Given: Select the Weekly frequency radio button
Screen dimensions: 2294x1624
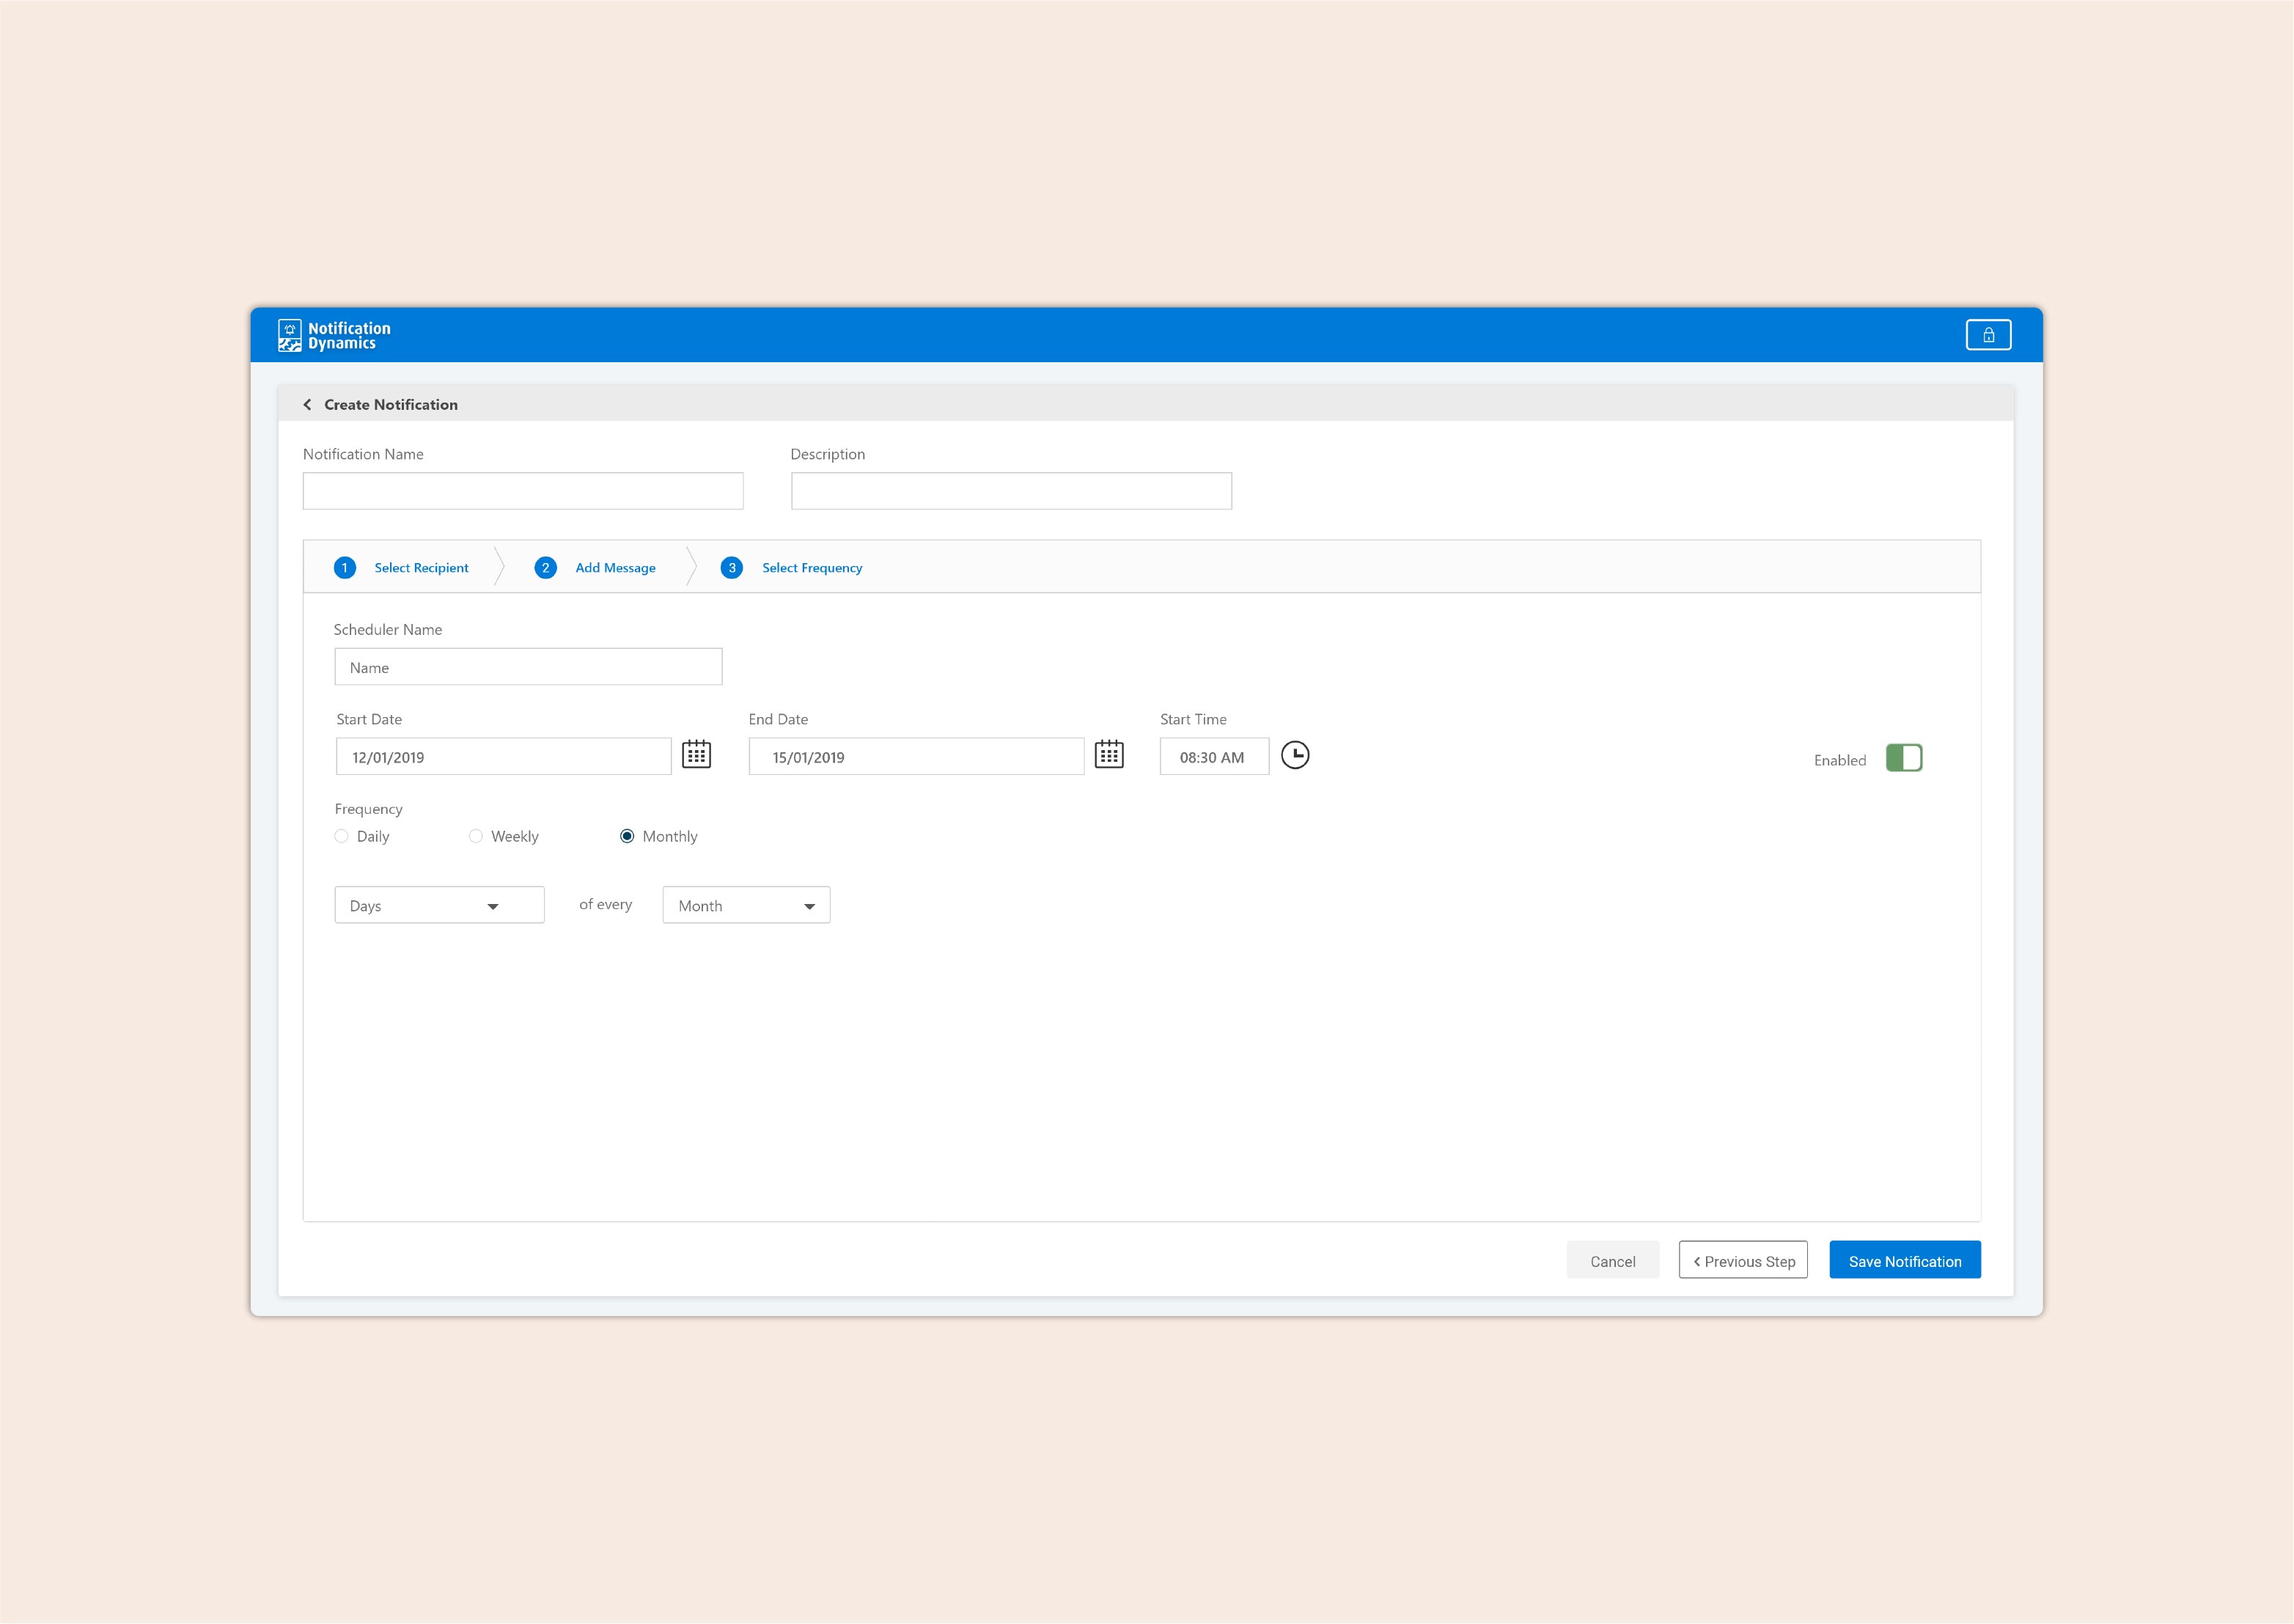Looking at the screenshot, I should [476, 836].
